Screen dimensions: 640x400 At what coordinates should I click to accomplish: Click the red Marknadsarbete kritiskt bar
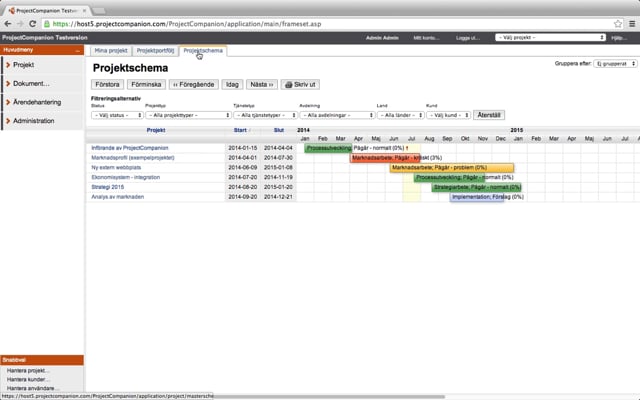(385, 158)
